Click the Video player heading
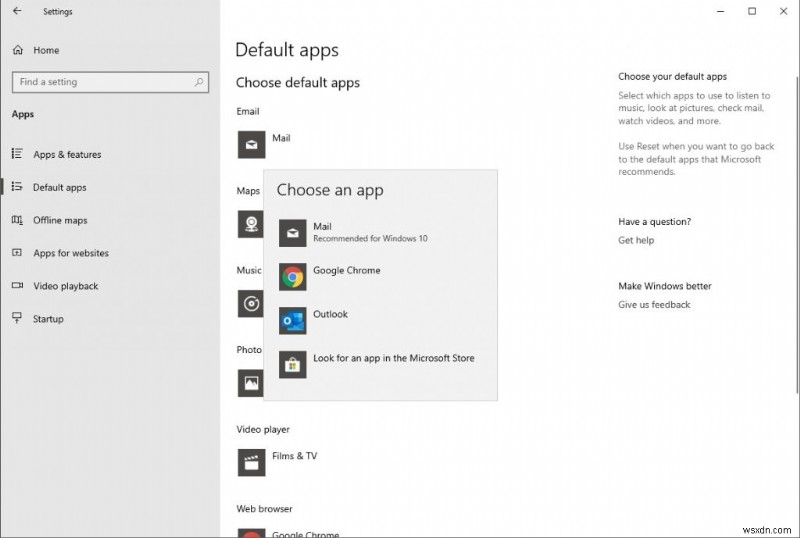The height and width of the screenshot is (538, 800). click(x=263, y=429)
